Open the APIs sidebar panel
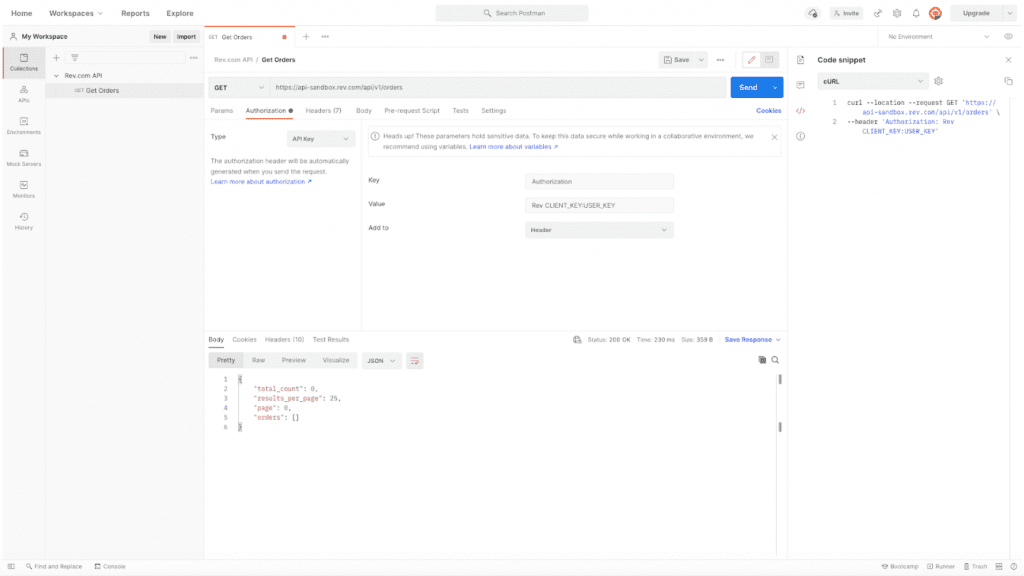This screenshot has height=576, width=1024. 24,94
